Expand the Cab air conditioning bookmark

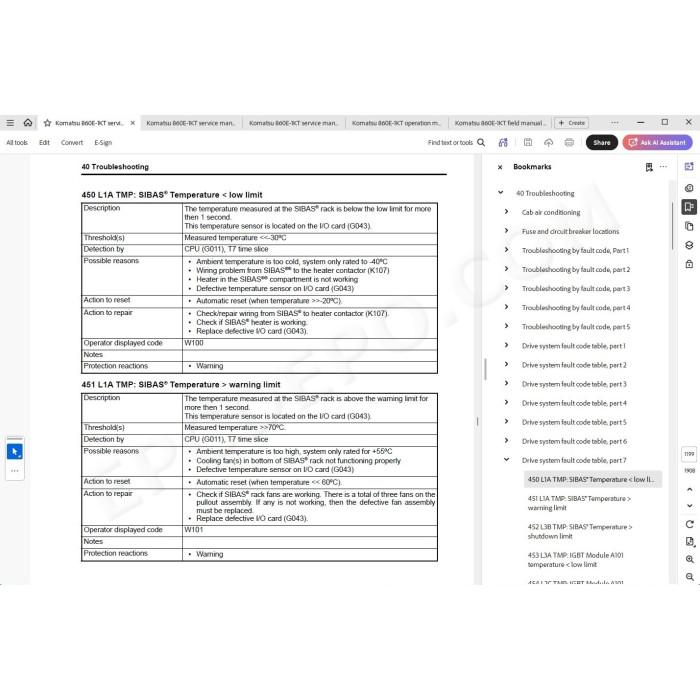(x=506, y=212)
